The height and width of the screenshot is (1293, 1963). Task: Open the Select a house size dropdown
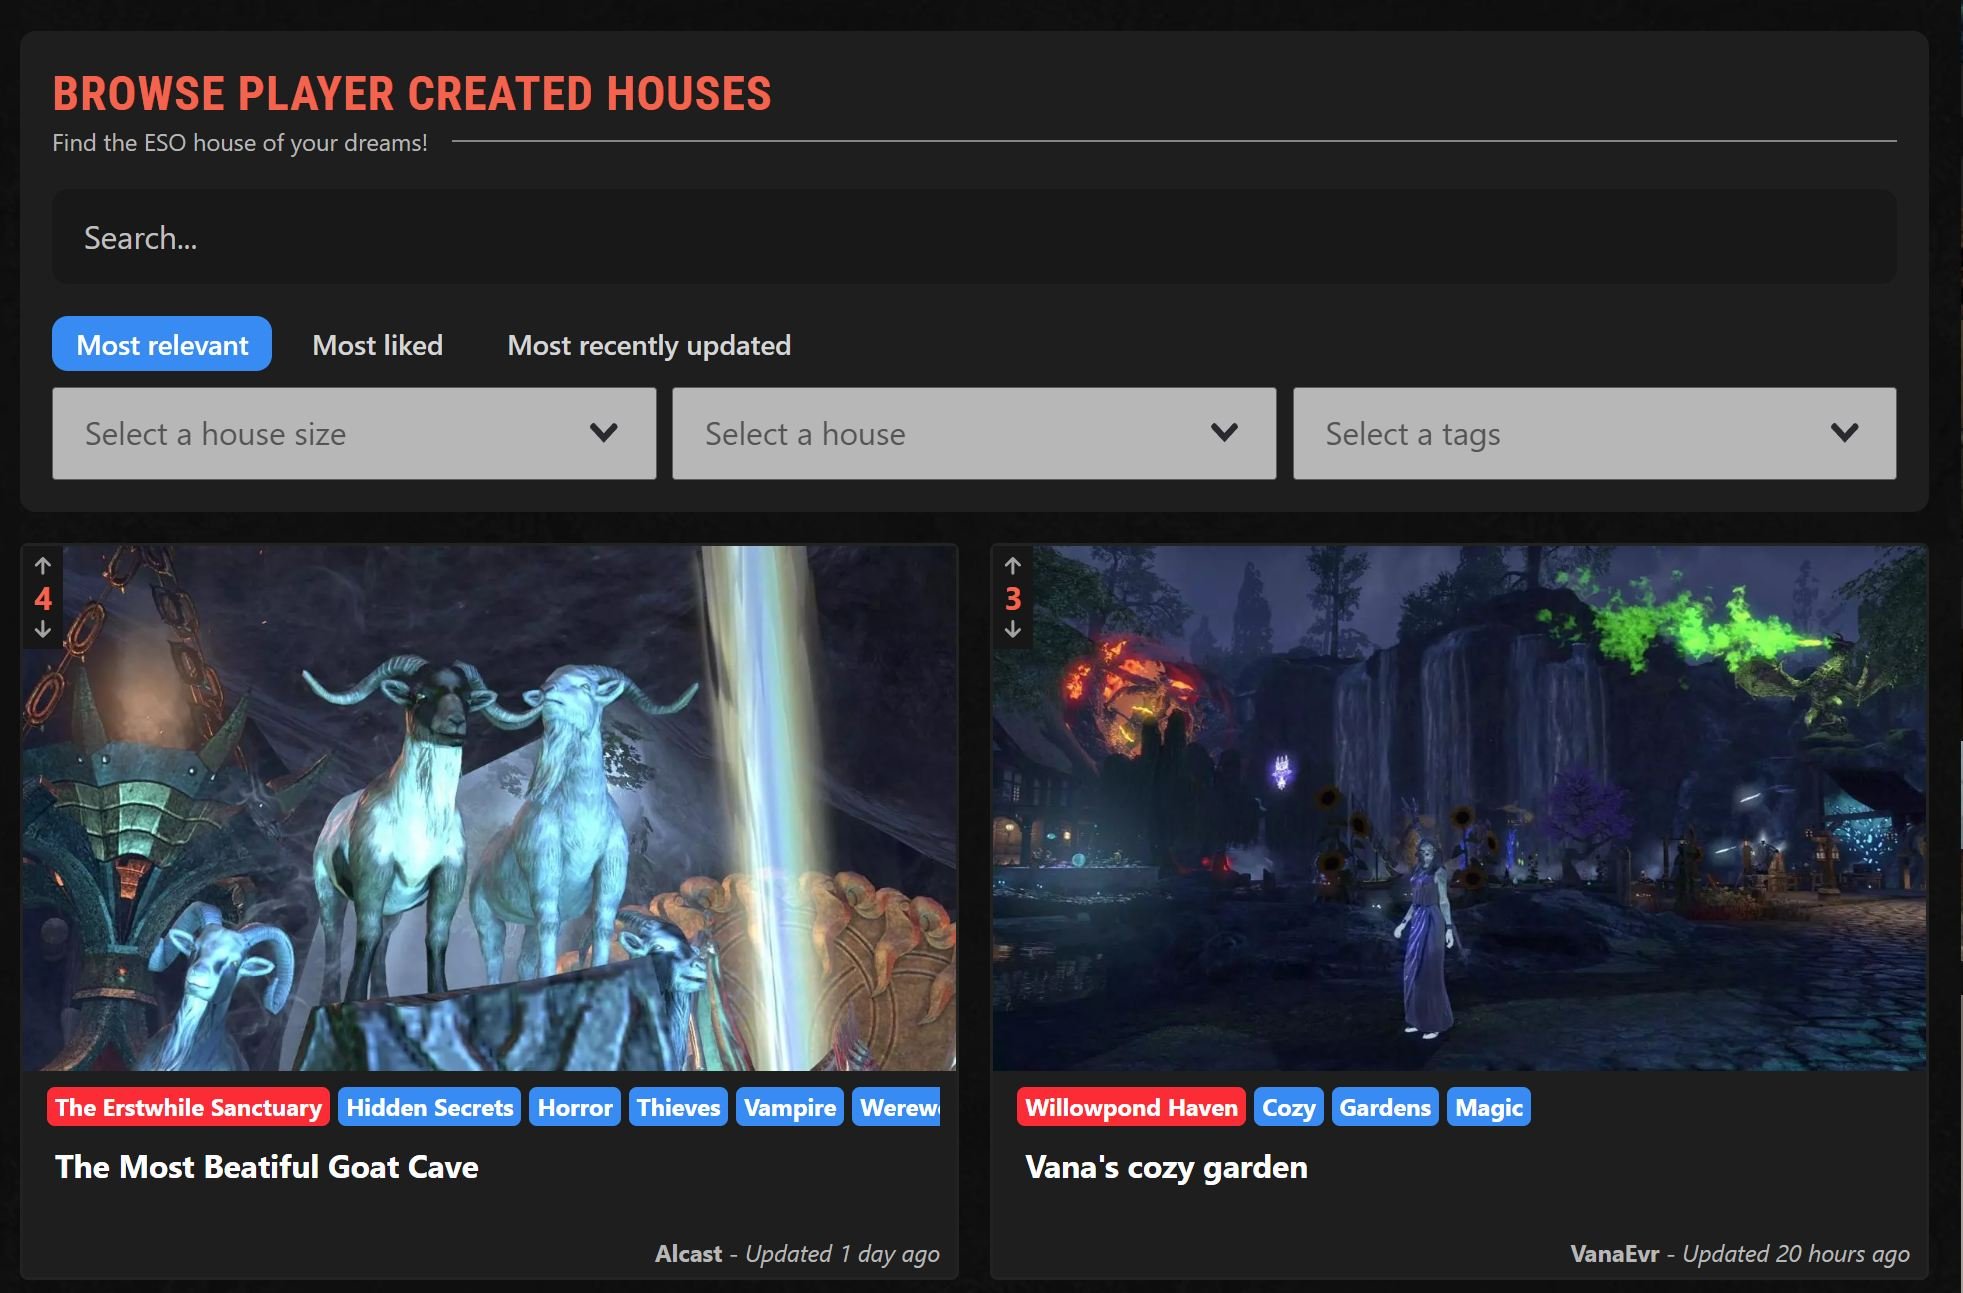click(x=354, y=433)
